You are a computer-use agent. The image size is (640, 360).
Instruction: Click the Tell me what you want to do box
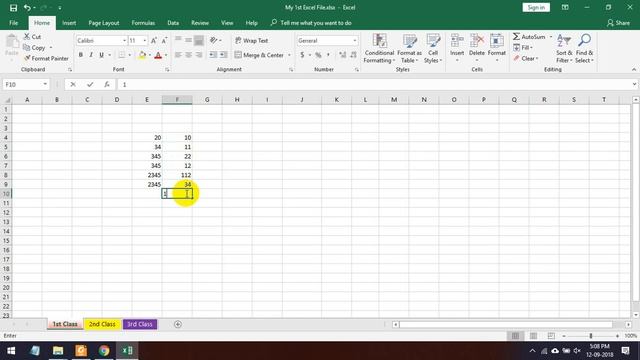click(x=311, y=23)
